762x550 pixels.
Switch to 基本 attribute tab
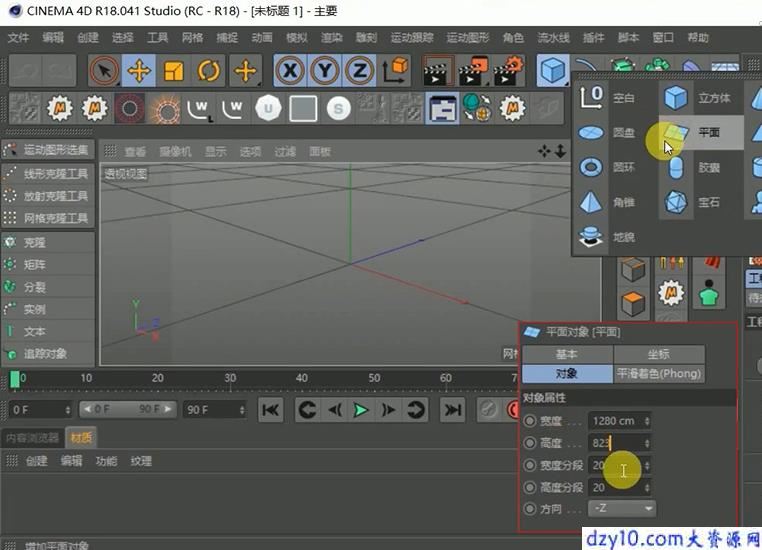coord(567,354)
